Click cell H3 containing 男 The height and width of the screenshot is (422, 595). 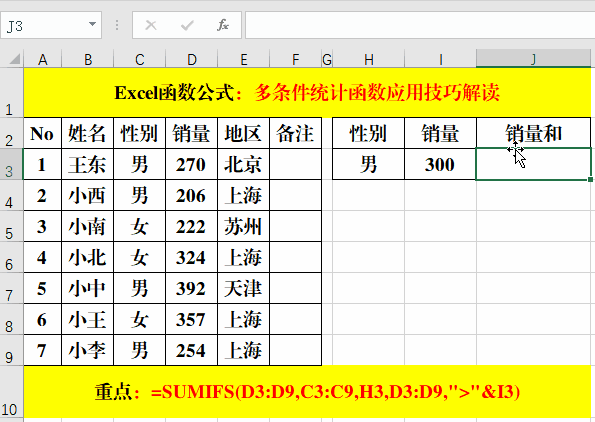coord(368,164)
